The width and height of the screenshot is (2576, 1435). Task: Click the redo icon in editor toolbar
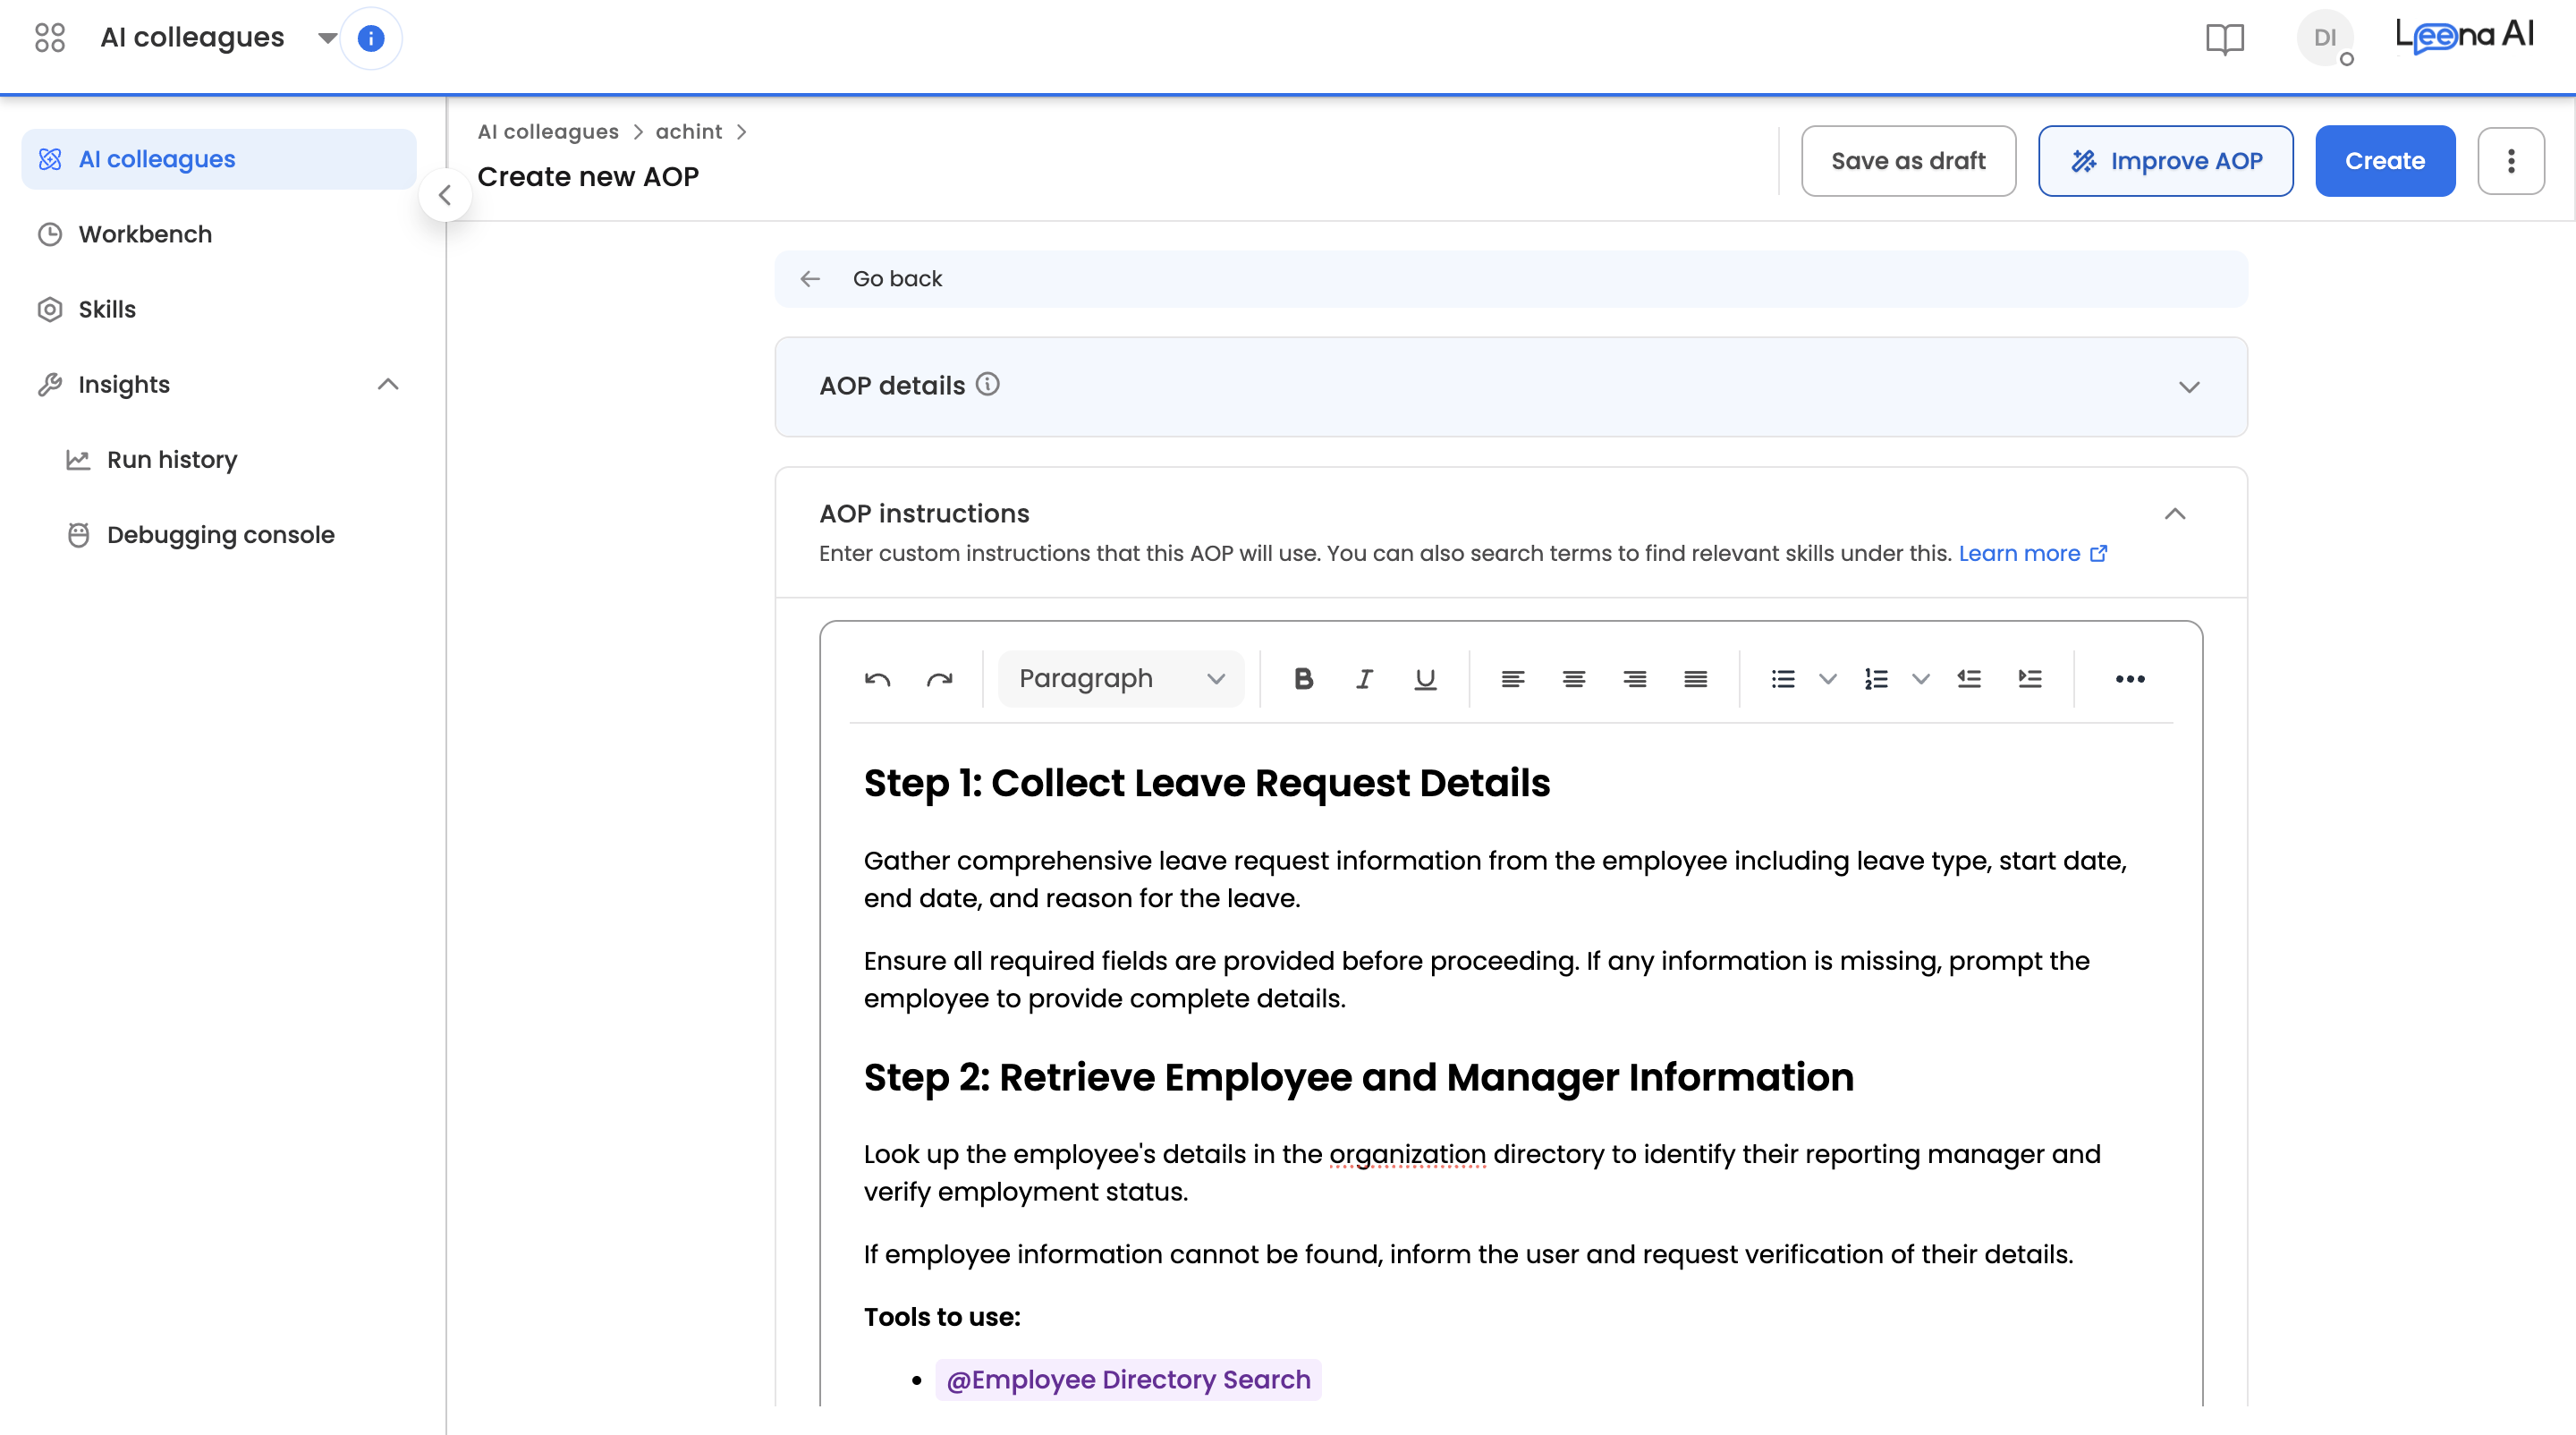tap(939, 679)
